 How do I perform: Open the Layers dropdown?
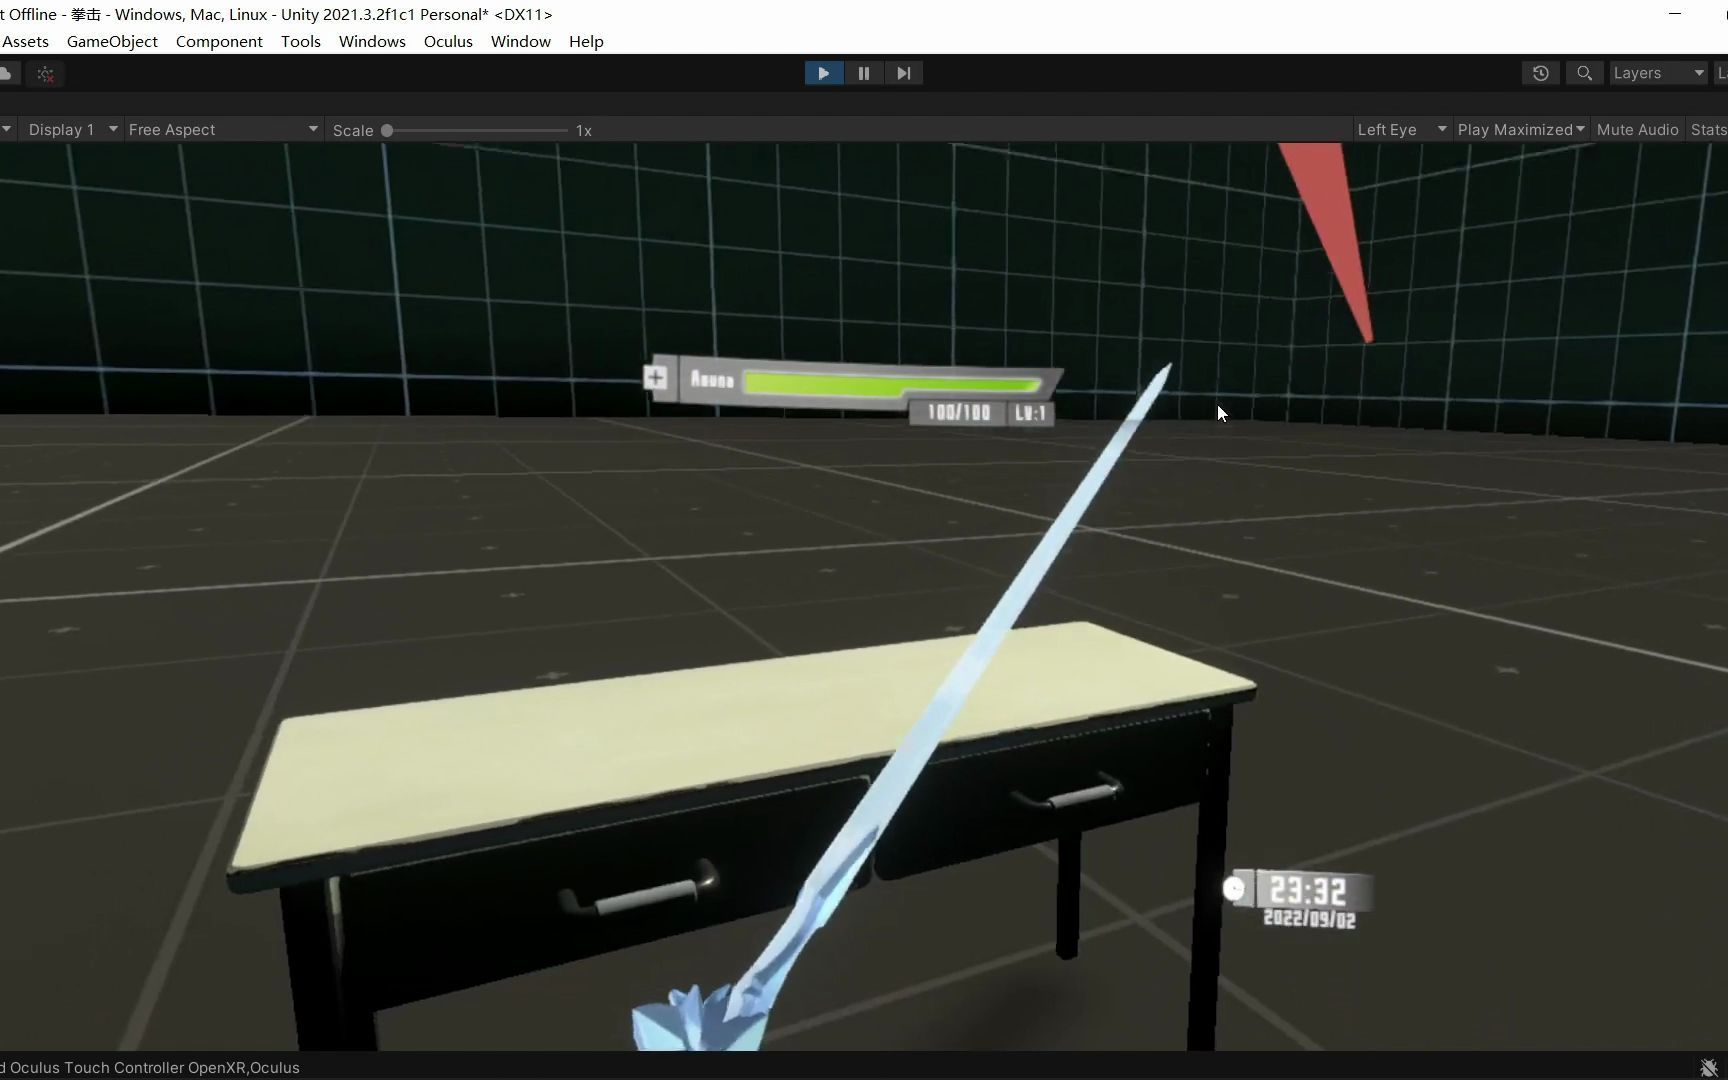(x=1658, y=73)
